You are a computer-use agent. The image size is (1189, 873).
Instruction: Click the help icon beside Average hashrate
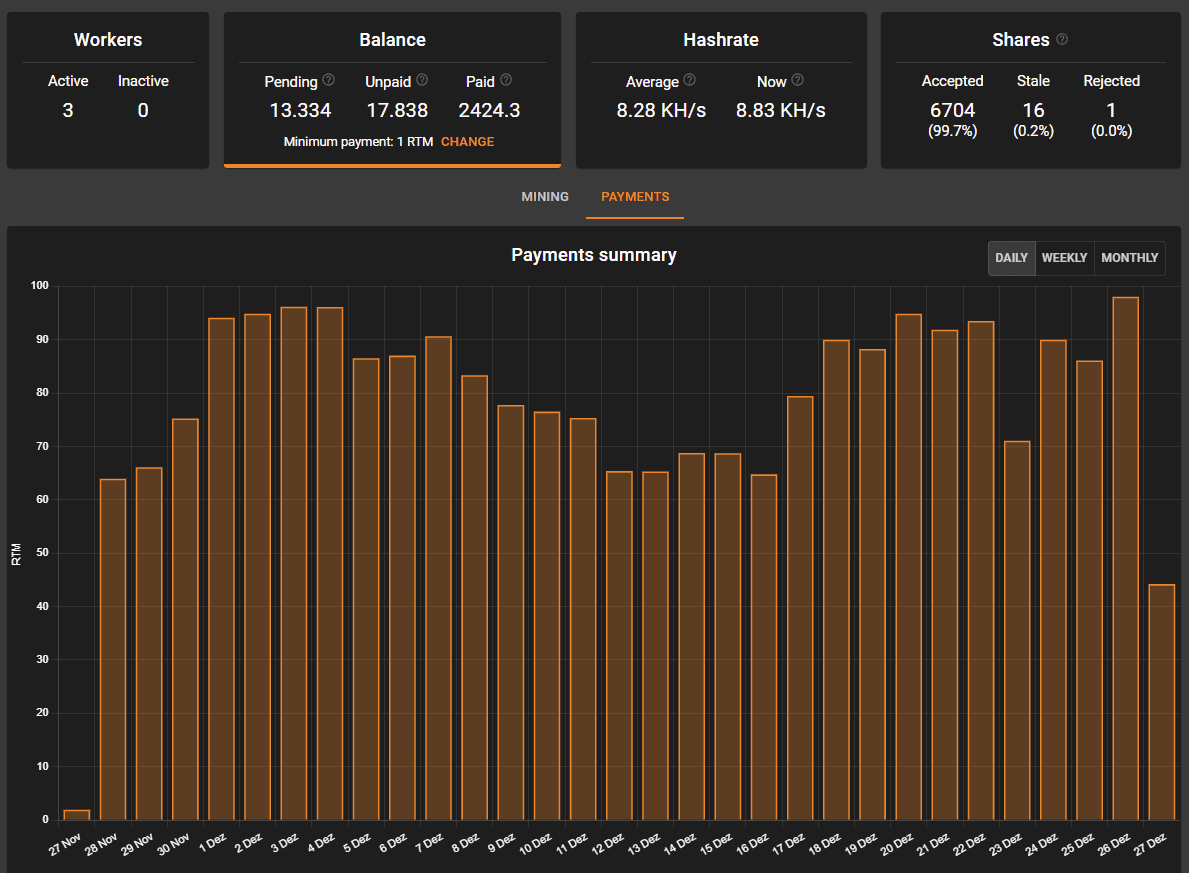(x=689, y=80)
